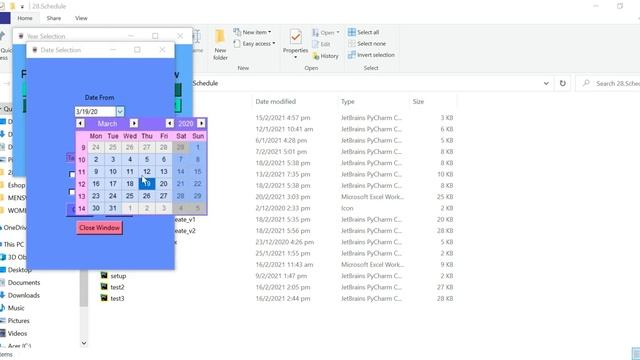Open Documents in the navigation pane

click(x=23, y=282)
